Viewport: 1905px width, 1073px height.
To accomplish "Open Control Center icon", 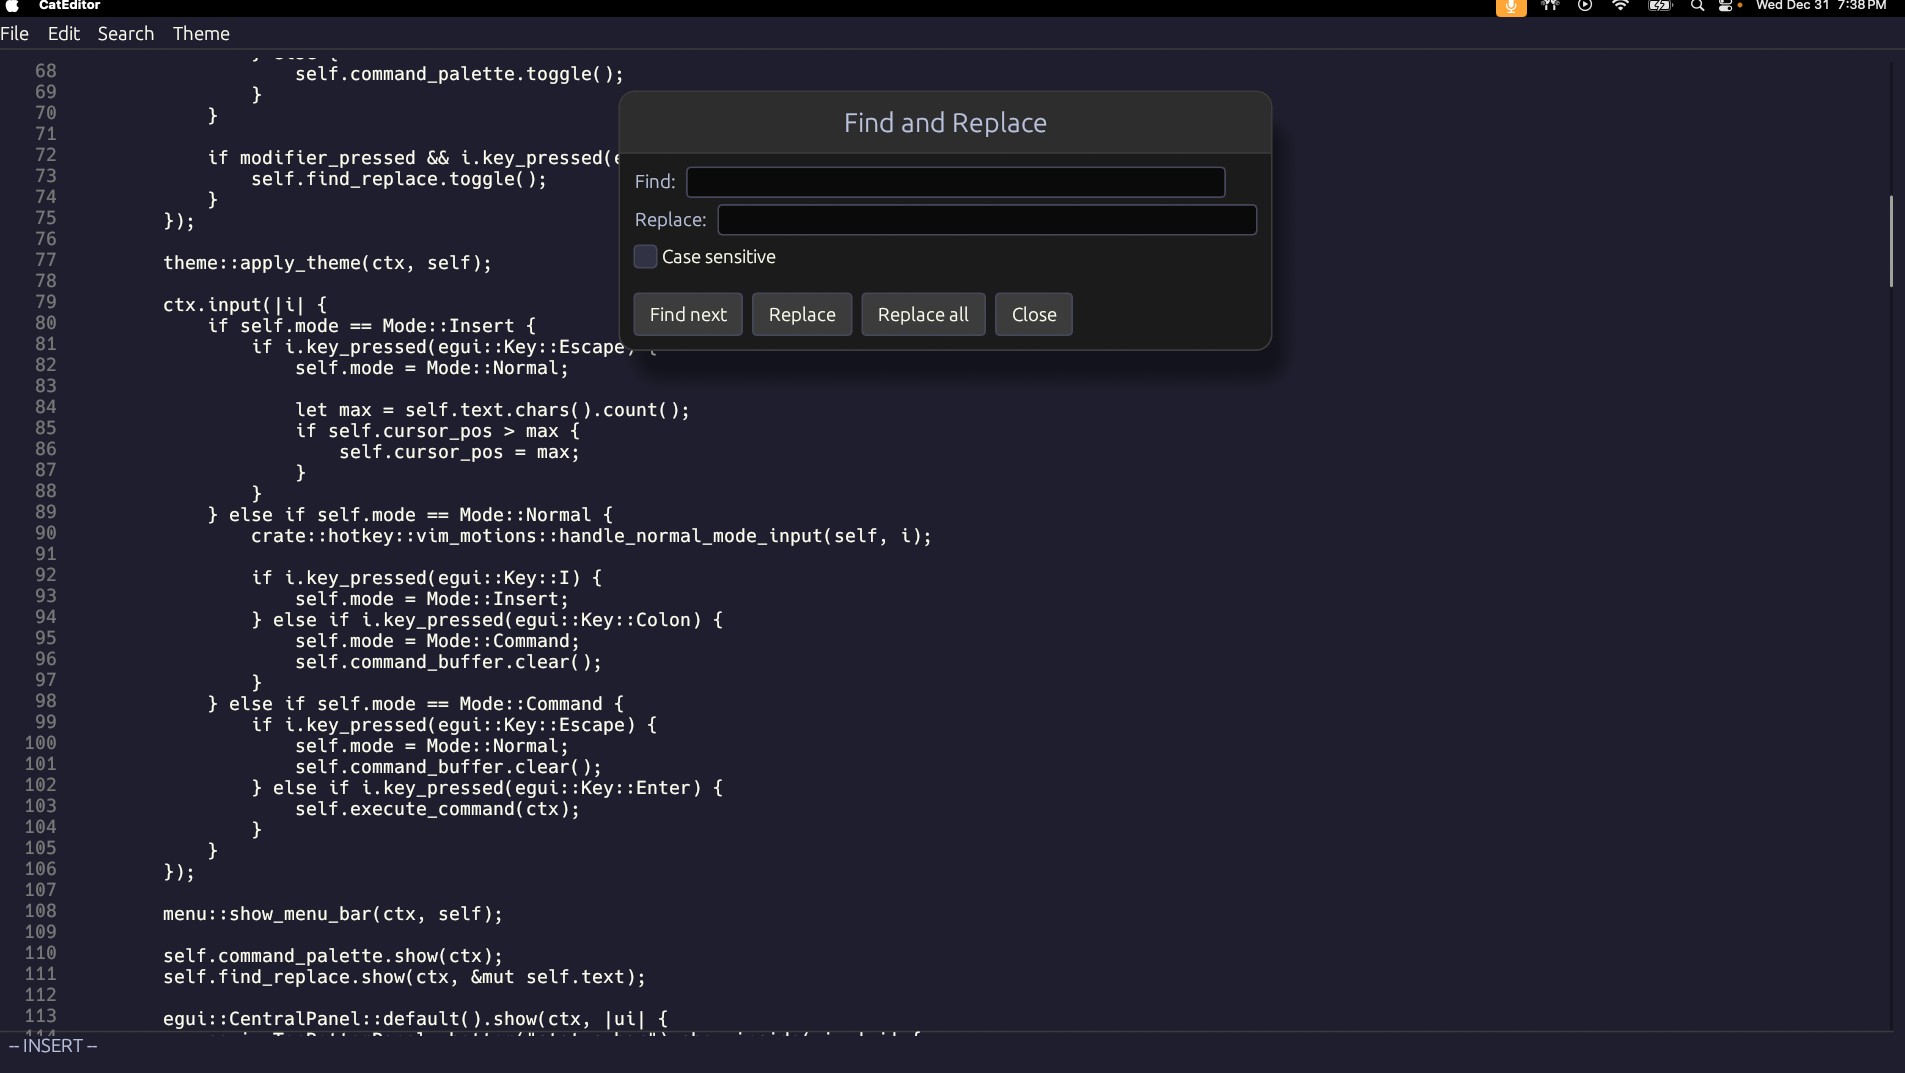I will [x=1725, y=6].
